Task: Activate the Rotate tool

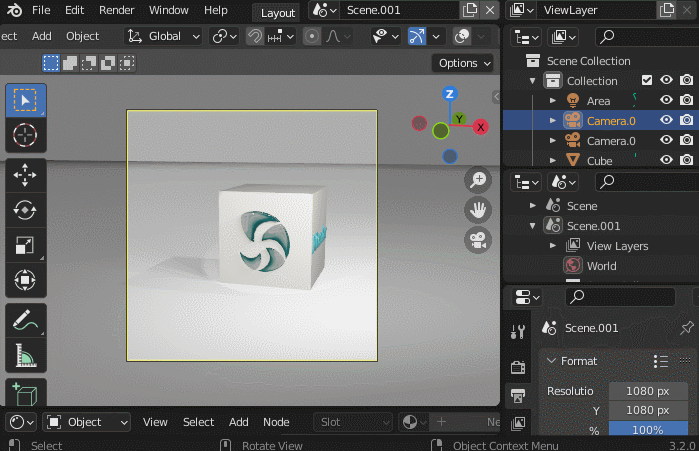Action: [x=25, y=209]
